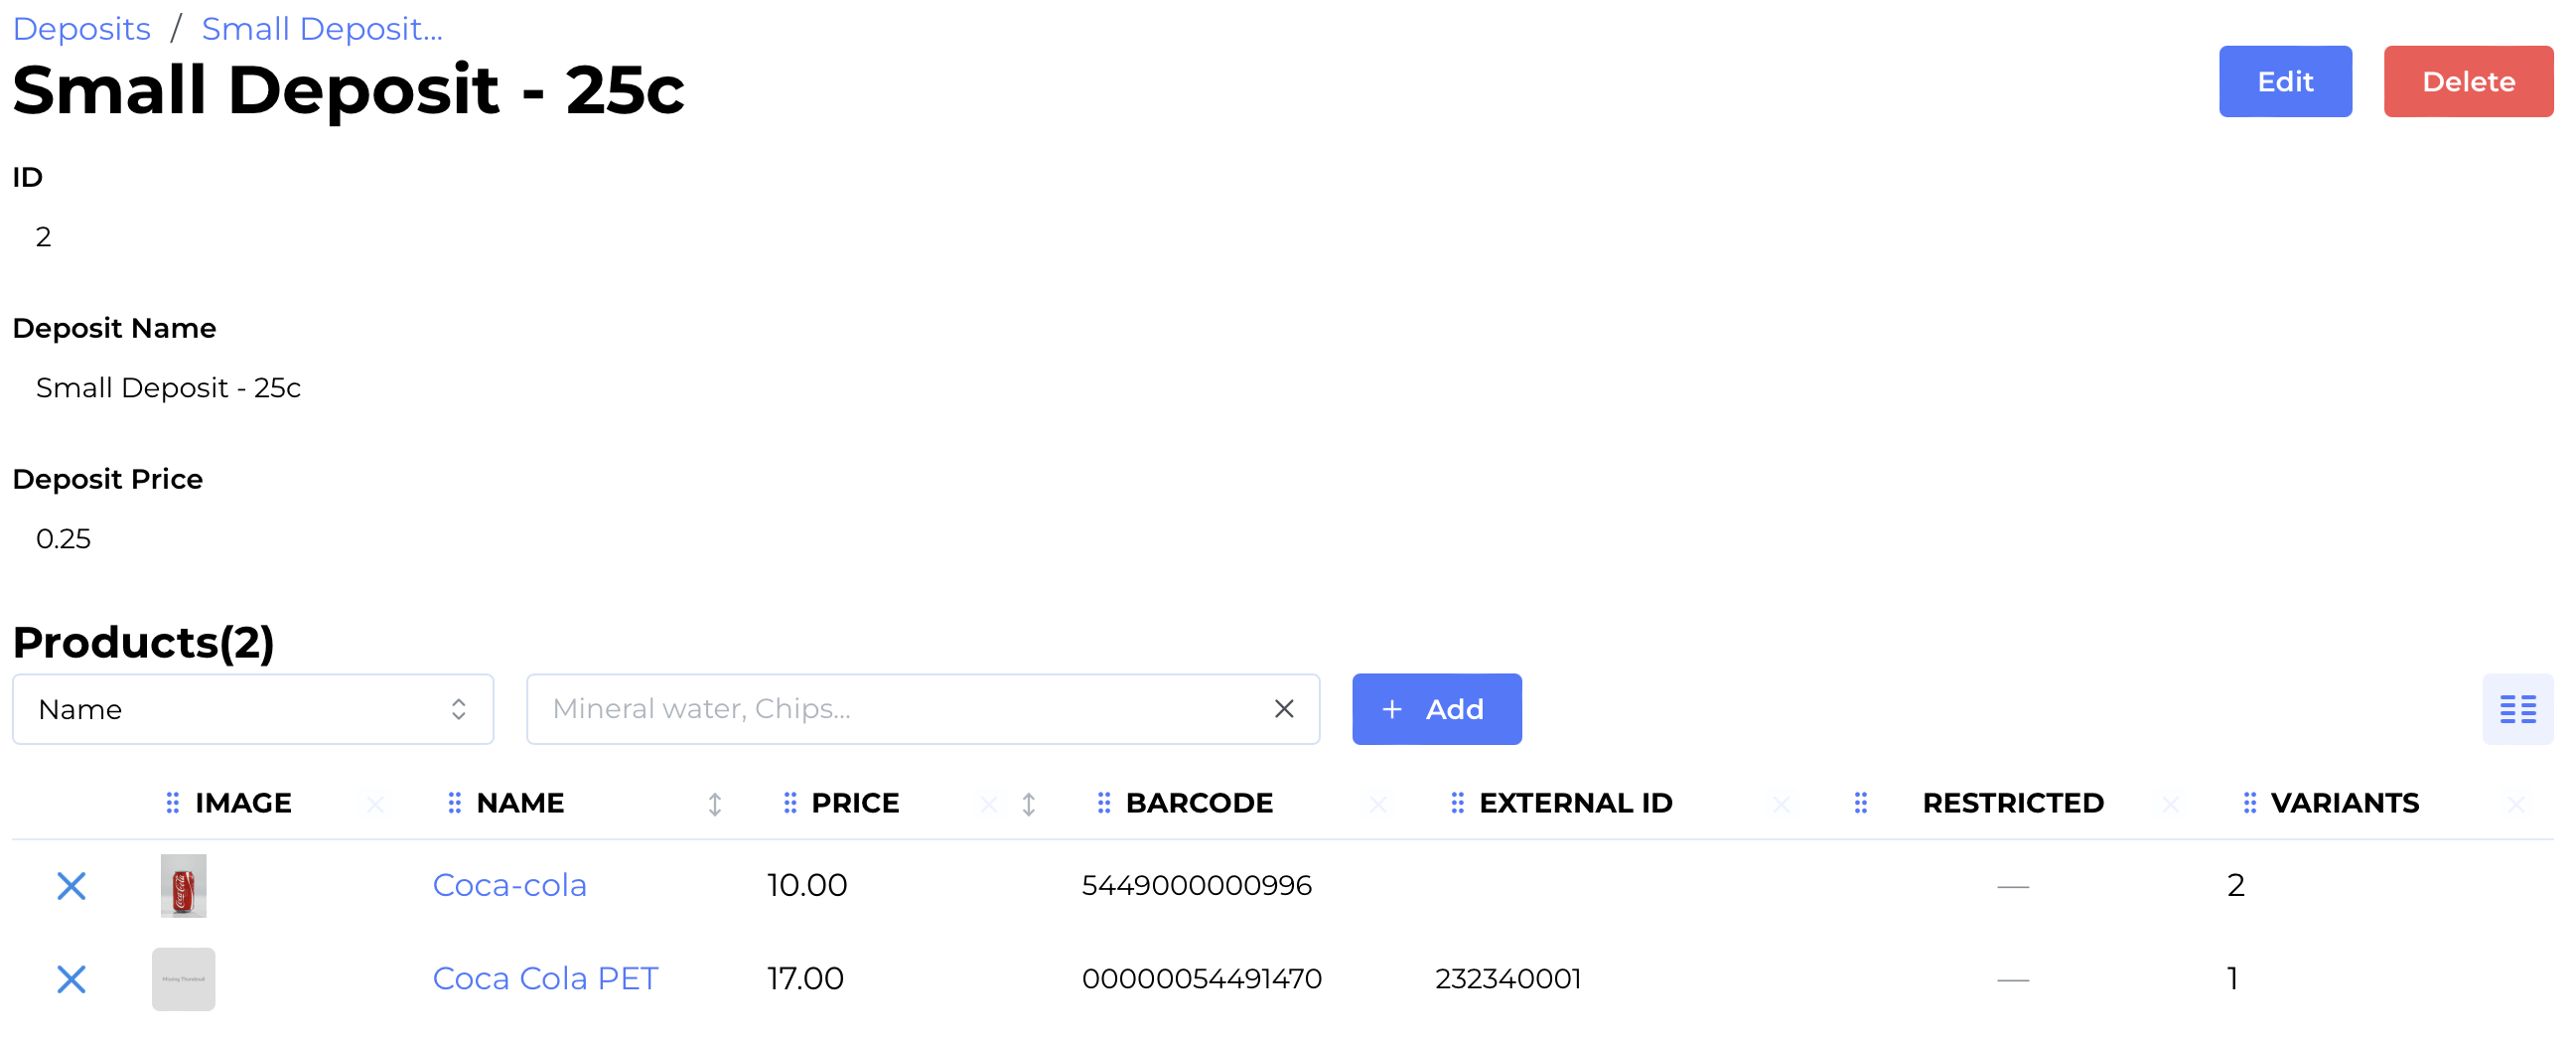Remove Coca-cola product with X icon
Viewport: 2576px width, 1039px height.
pyautogui.click(x=71, y=886)
